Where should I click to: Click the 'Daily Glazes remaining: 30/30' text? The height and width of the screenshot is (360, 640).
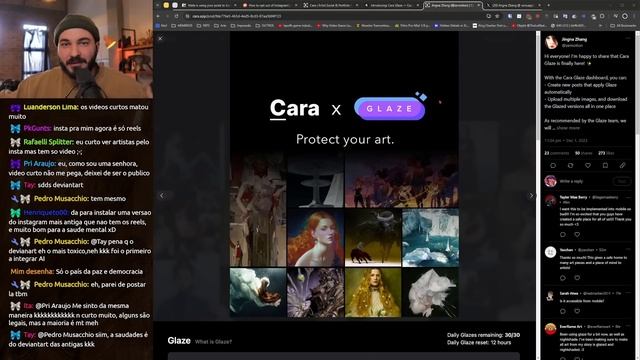coord(483,335)
